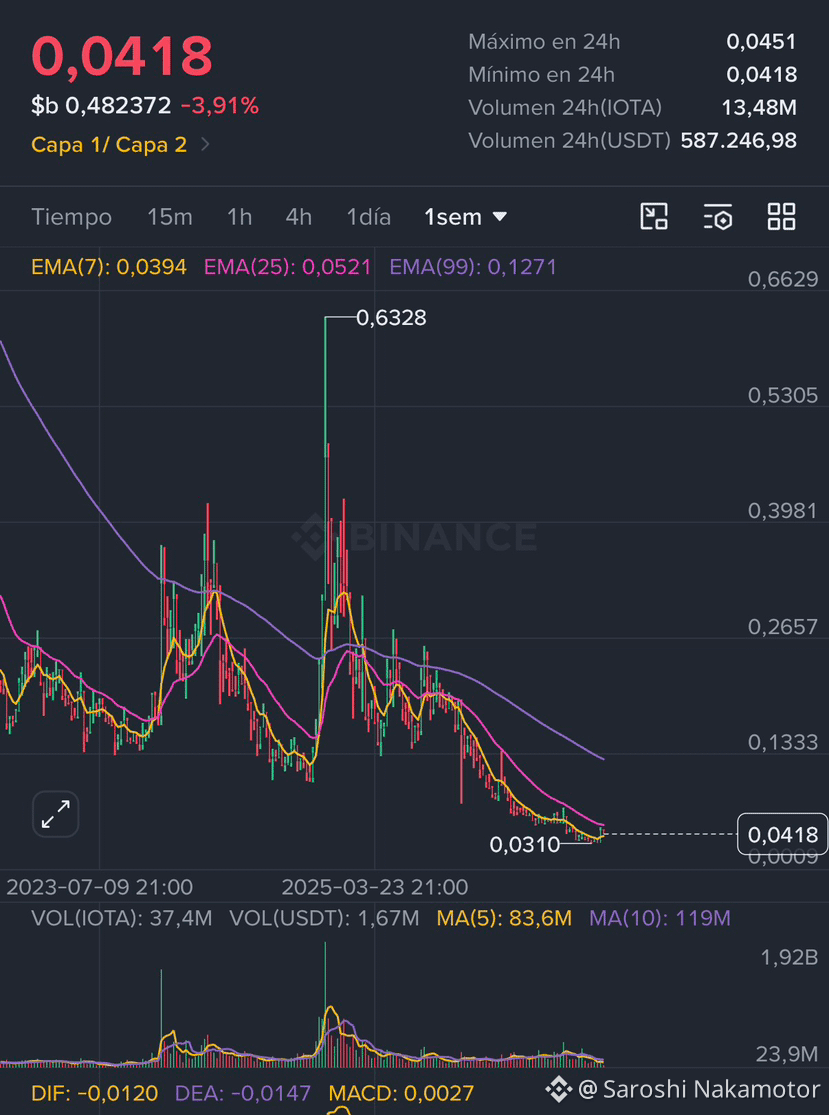Tap DEA: -0,0147 MACD label
The width and height of the screenshot is (829, 1115).
[x=242, y=1093]
